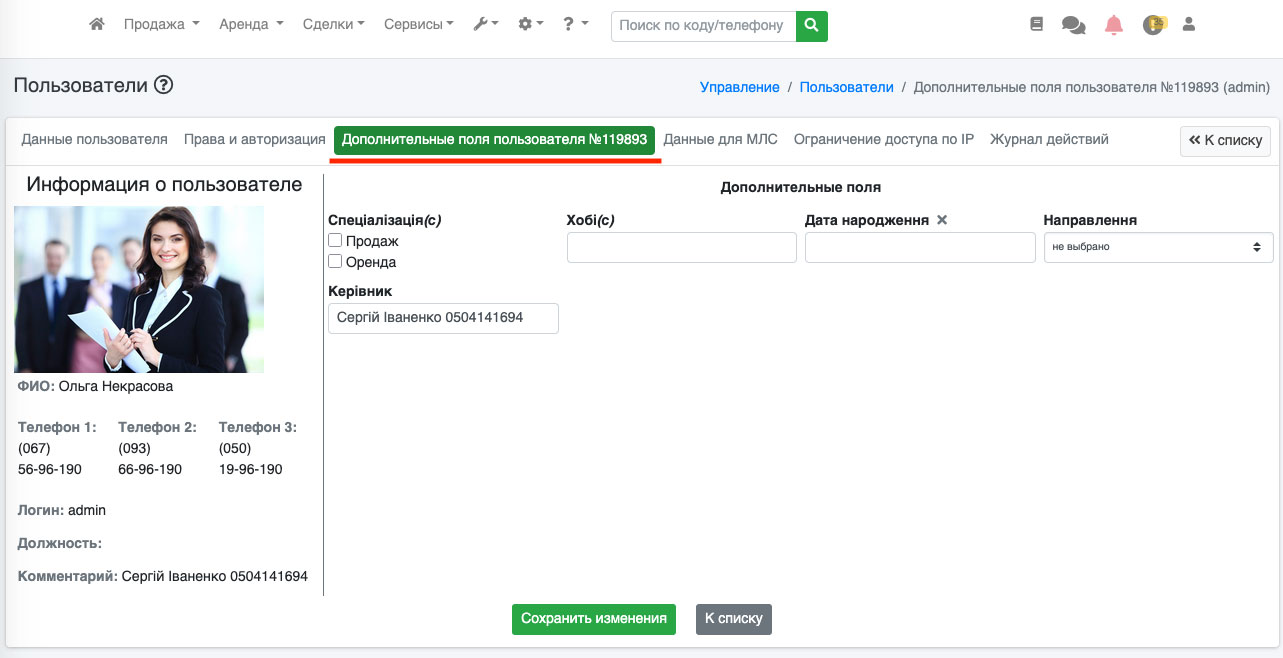Screen dimensions: 1283x658
Task: Follow the Пользователи breadcrumb link
Action: coord(847,87)
